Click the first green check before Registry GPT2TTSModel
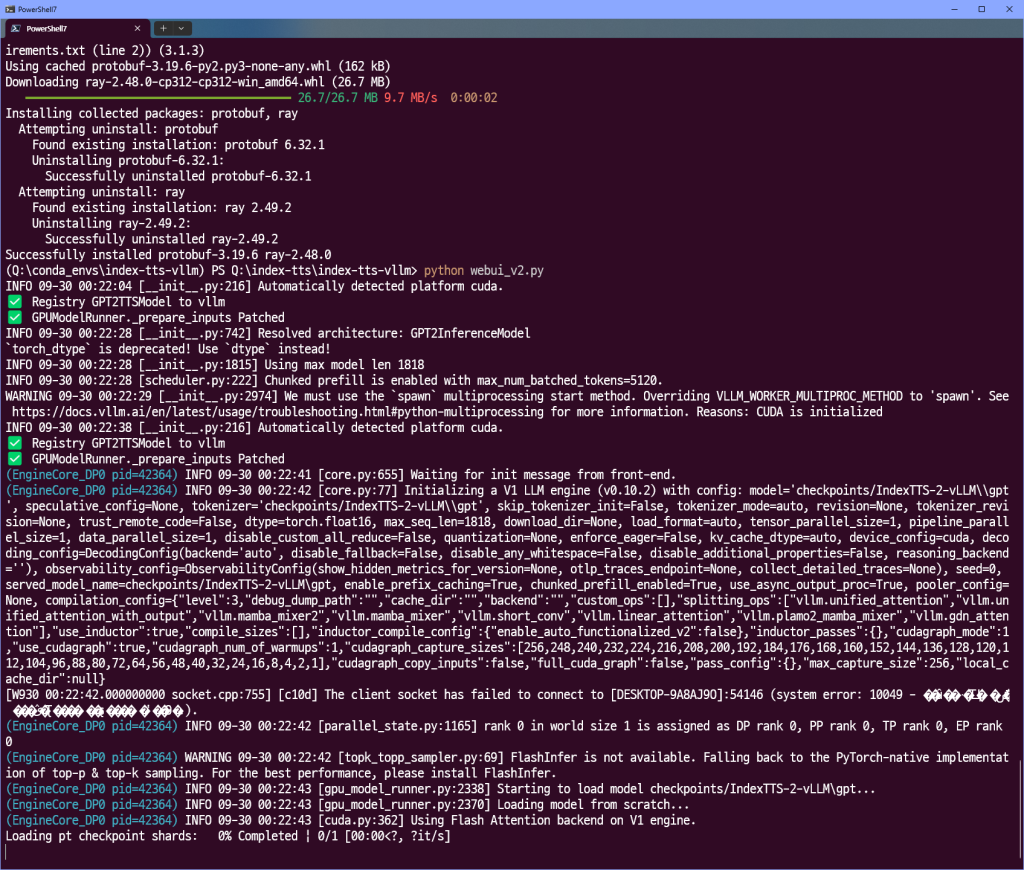Image resolution: width=1024 pixels, height=870 pixels. click(x=14, y=302)
